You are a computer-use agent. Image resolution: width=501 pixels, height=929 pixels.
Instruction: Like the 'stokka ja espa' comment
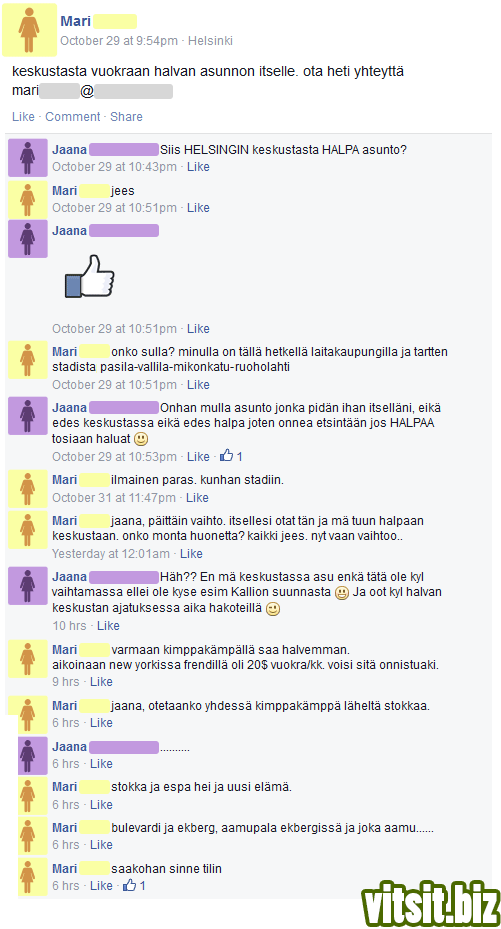tap(101, 805)
